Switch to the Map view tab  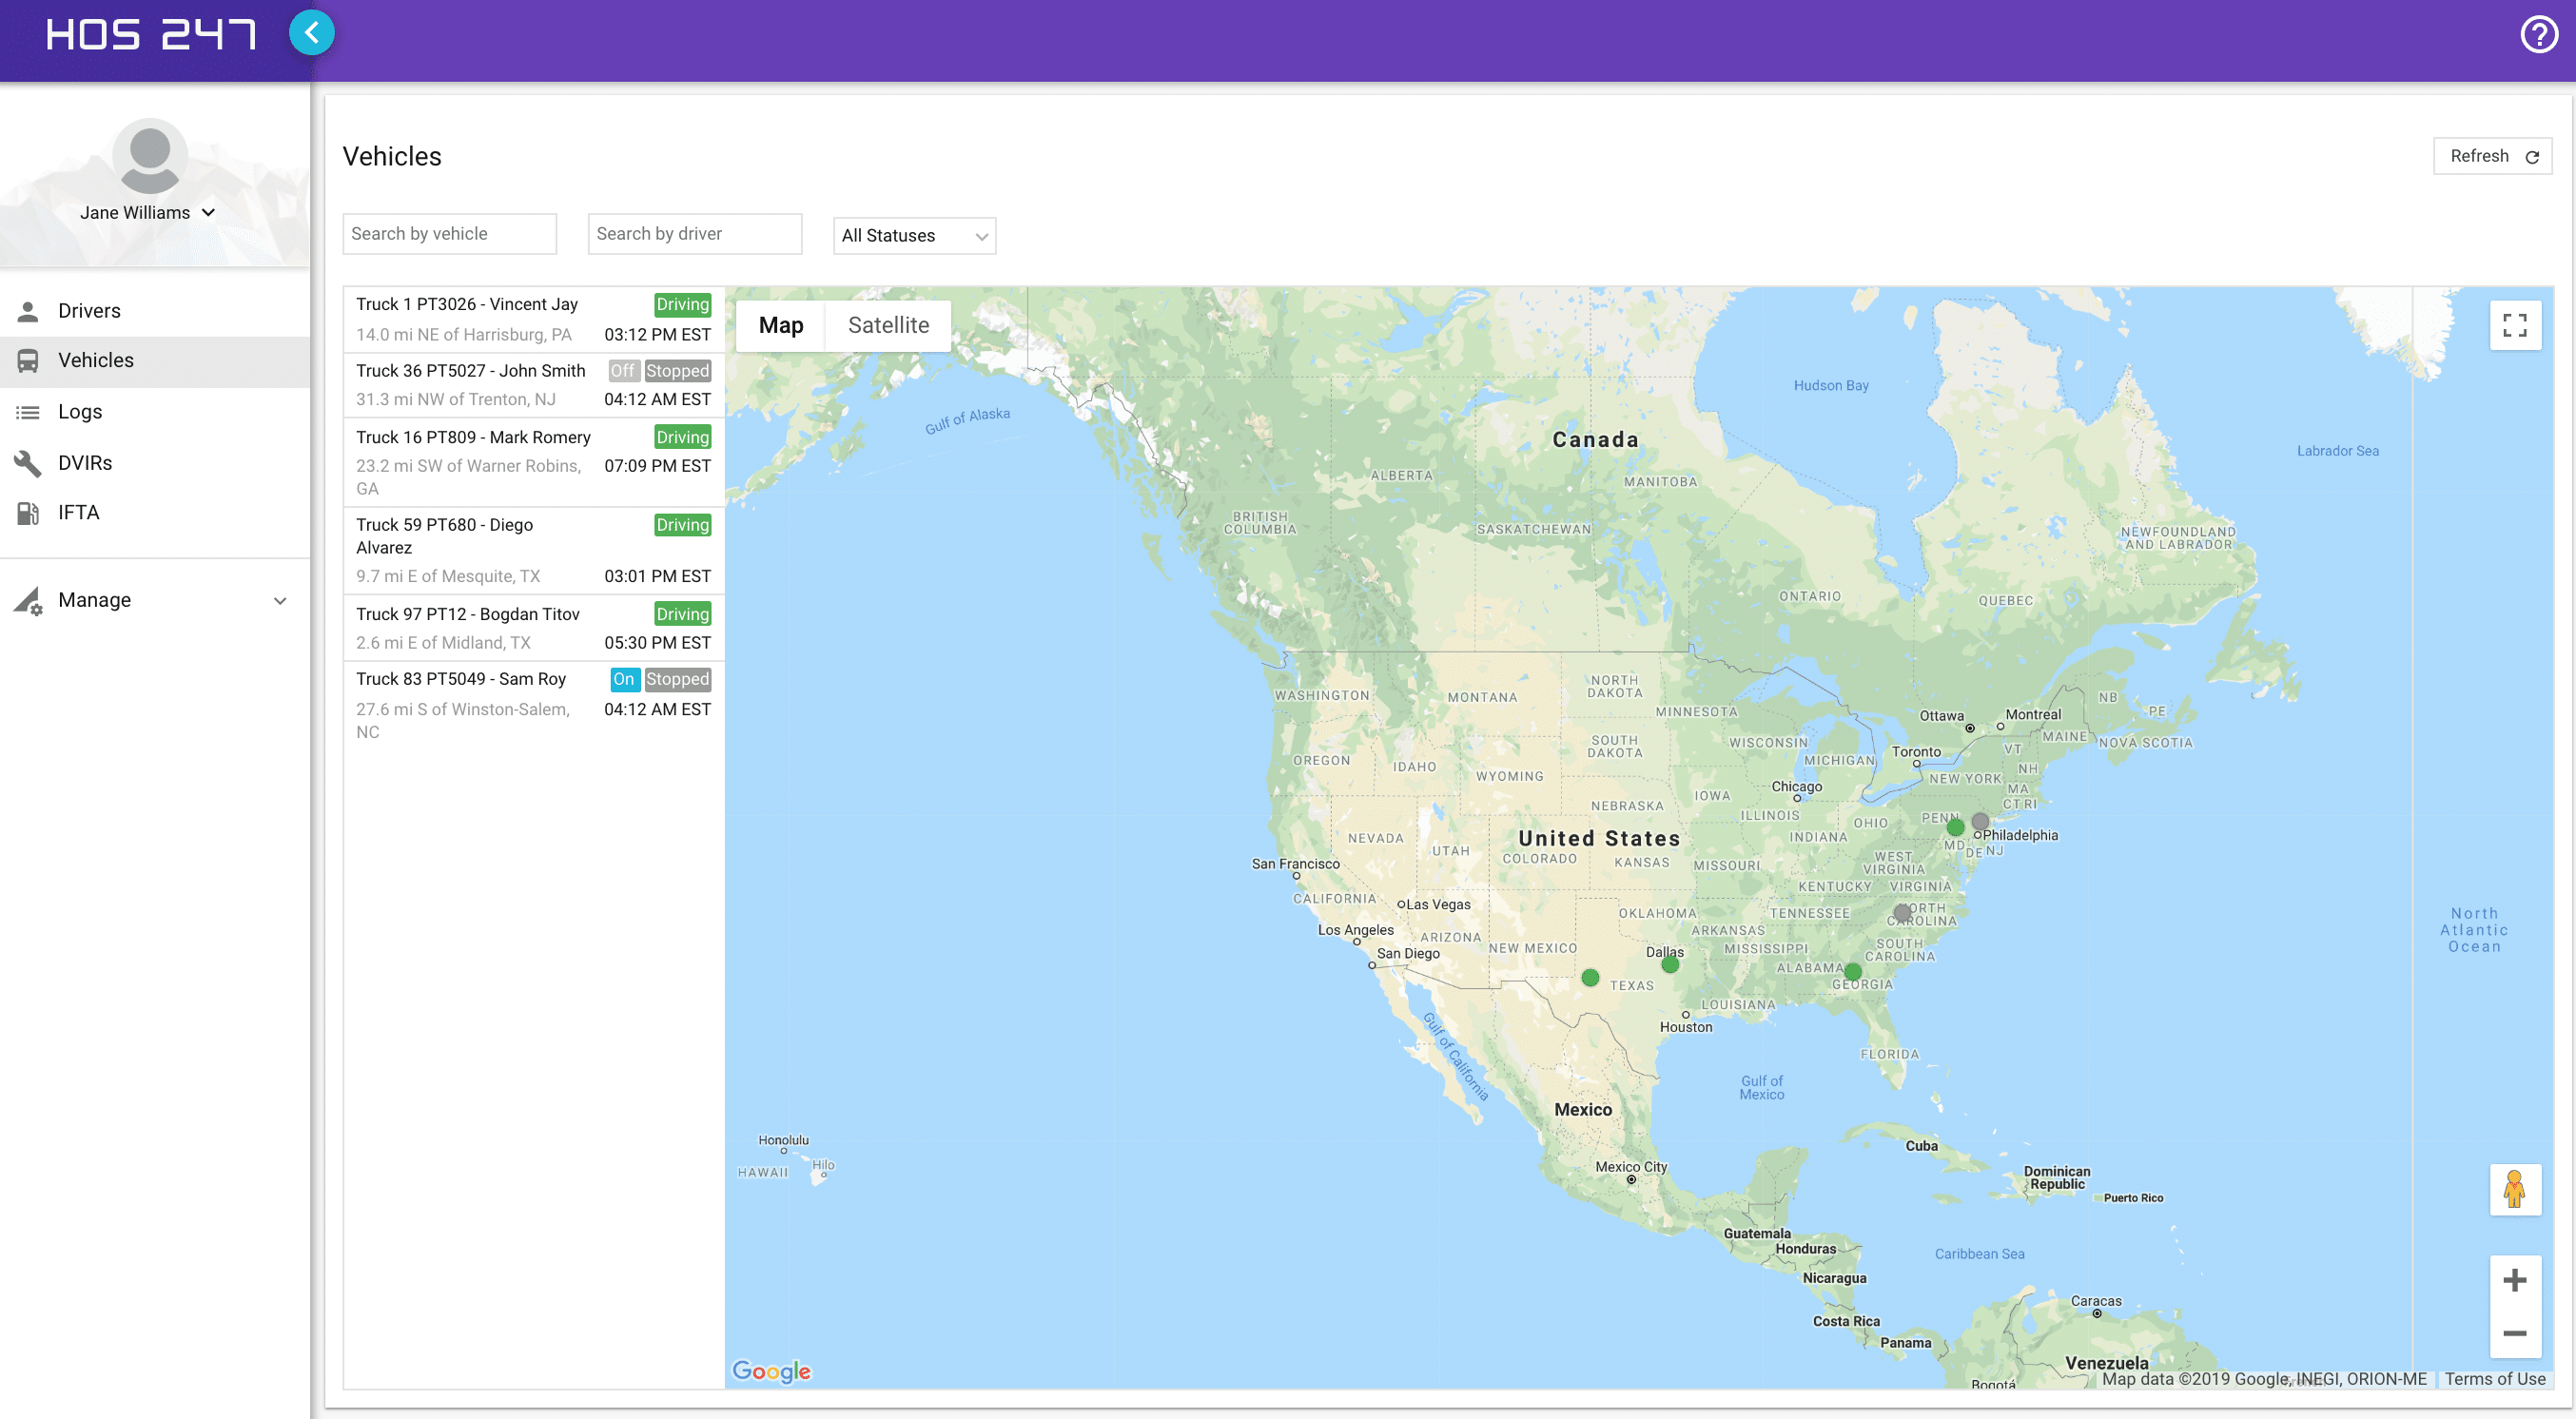pos(780,325)
